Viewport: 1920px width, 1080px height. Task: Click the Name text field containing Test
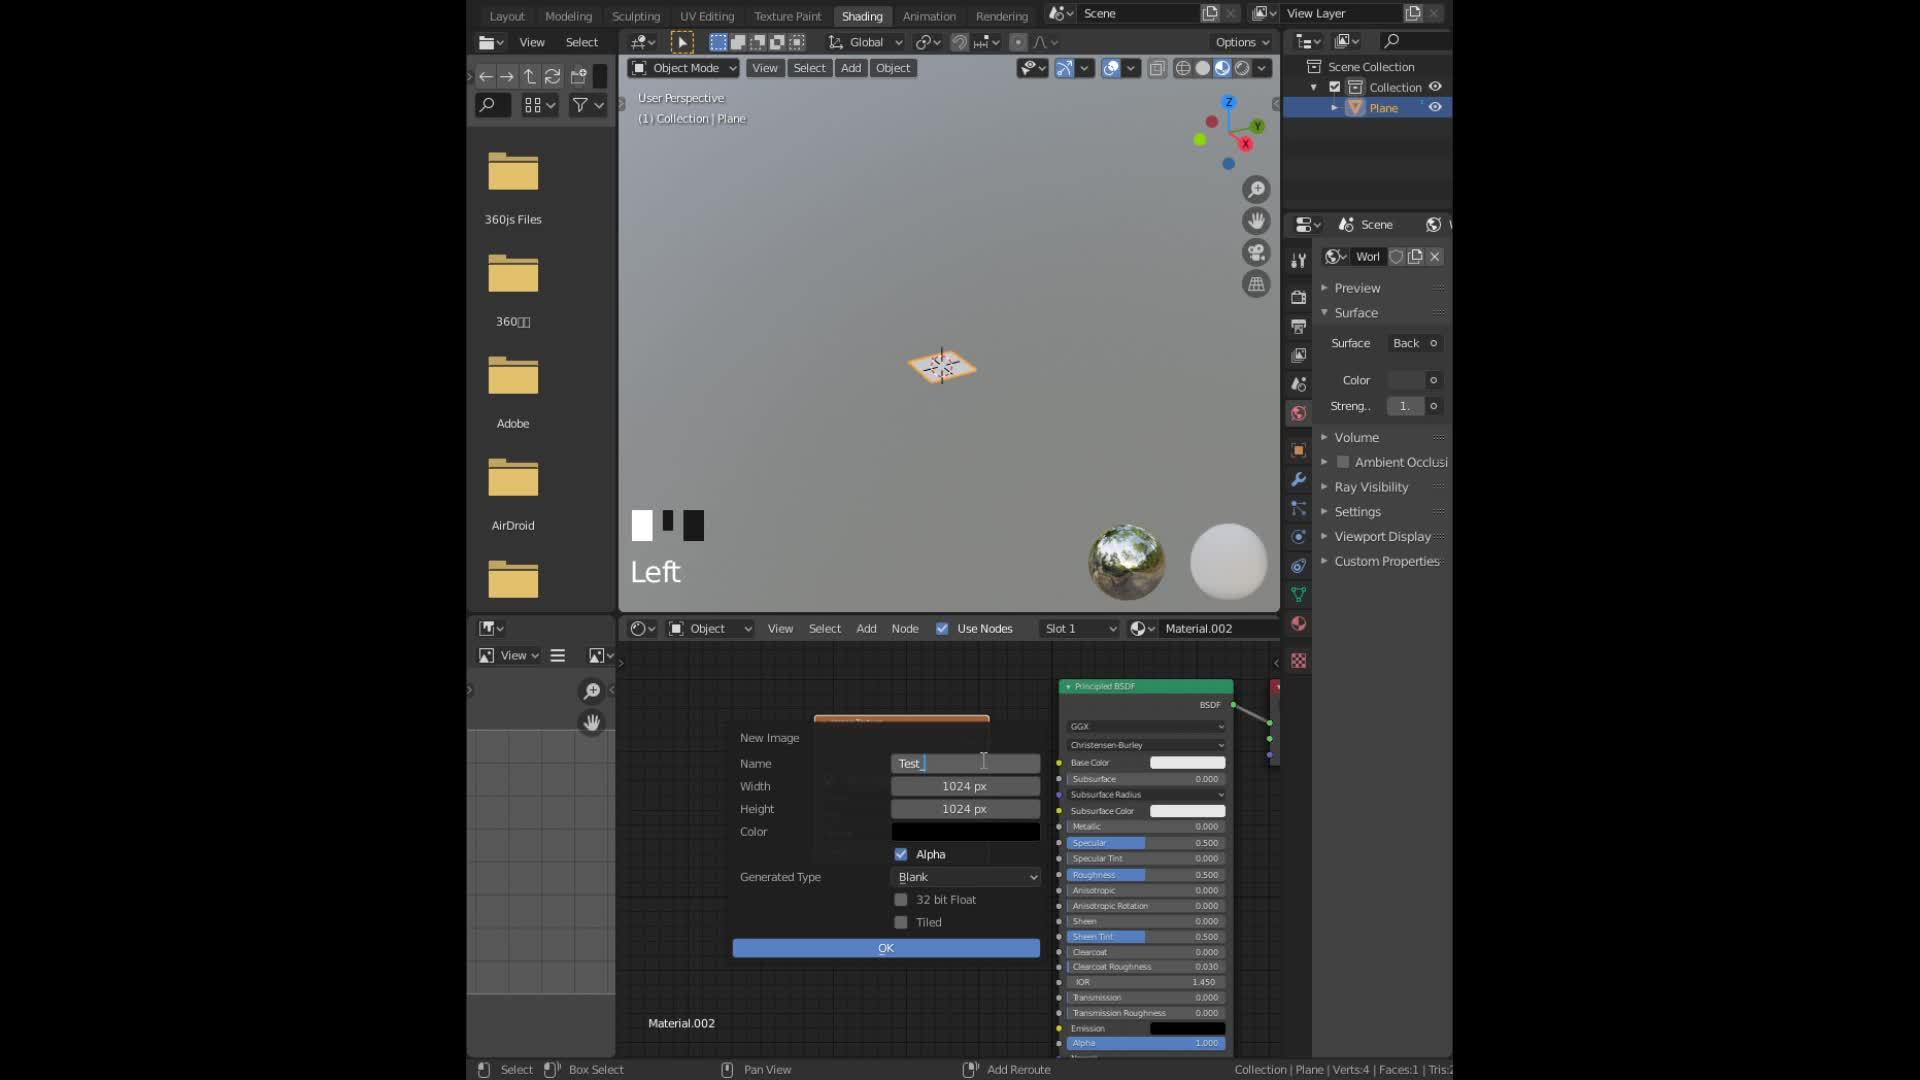966,763
